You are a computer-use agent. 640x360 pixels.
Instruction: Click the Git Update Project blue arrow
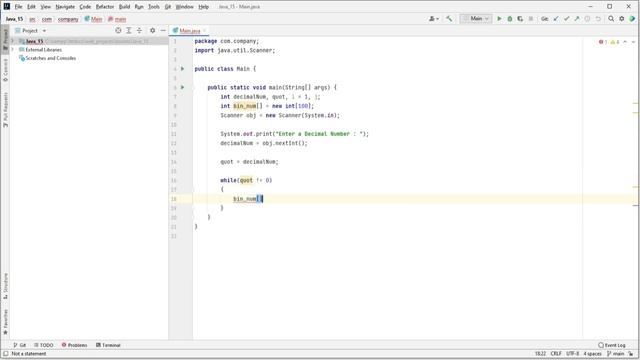pyautogui.click(x=556, y=19)
